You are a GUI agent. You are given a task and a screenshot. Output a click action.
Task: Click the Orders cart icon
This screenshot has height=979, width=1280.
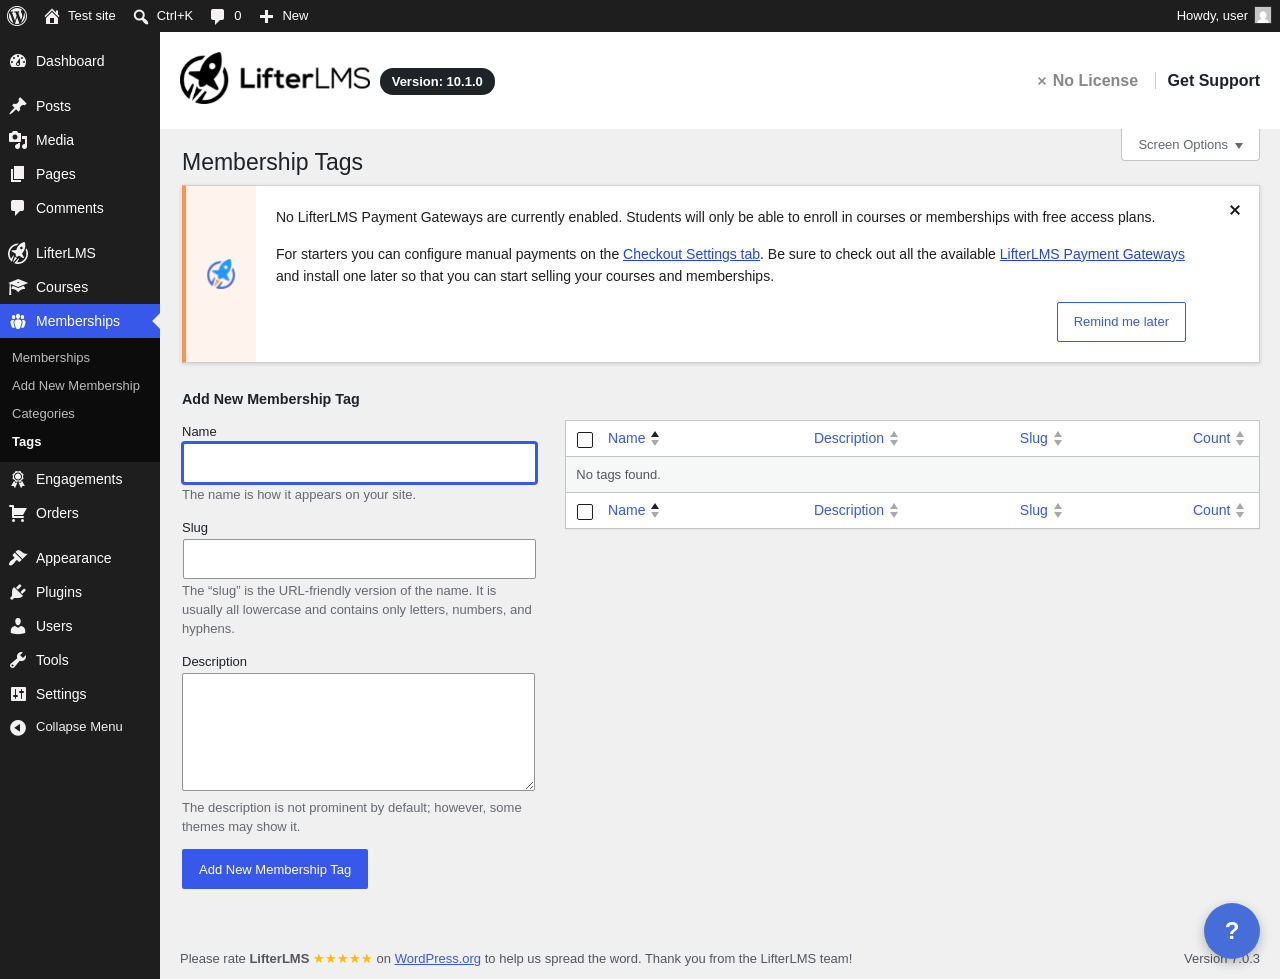pos(18,513)
